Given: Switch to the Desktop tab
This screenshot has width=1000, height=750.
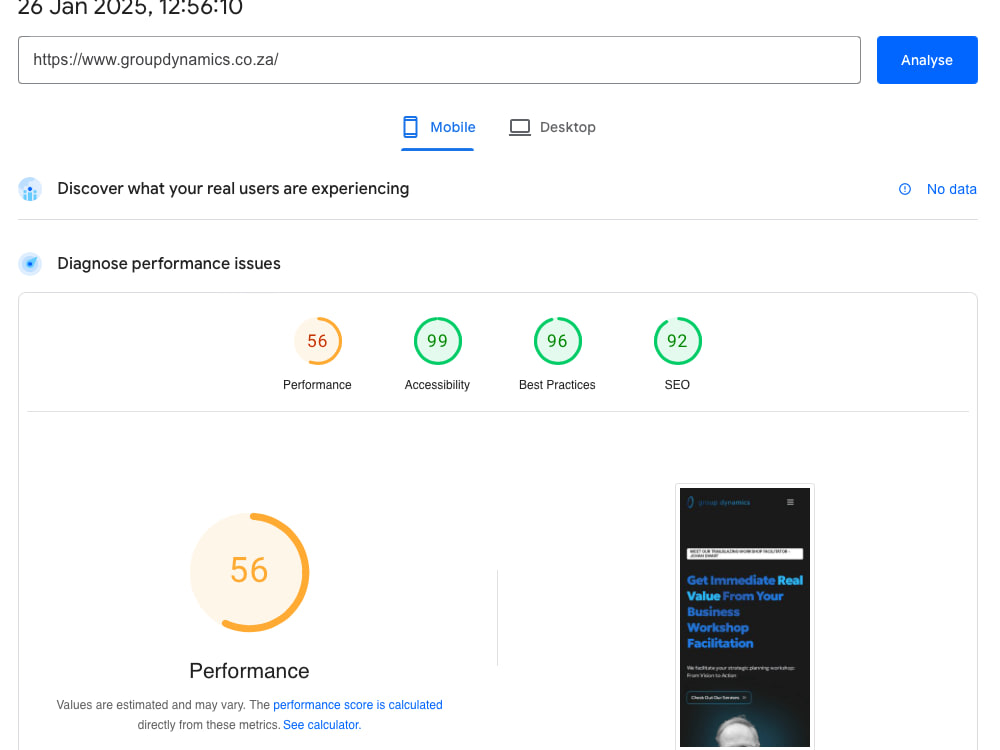Looking at the screenshot, I should [x=552, y=128].
